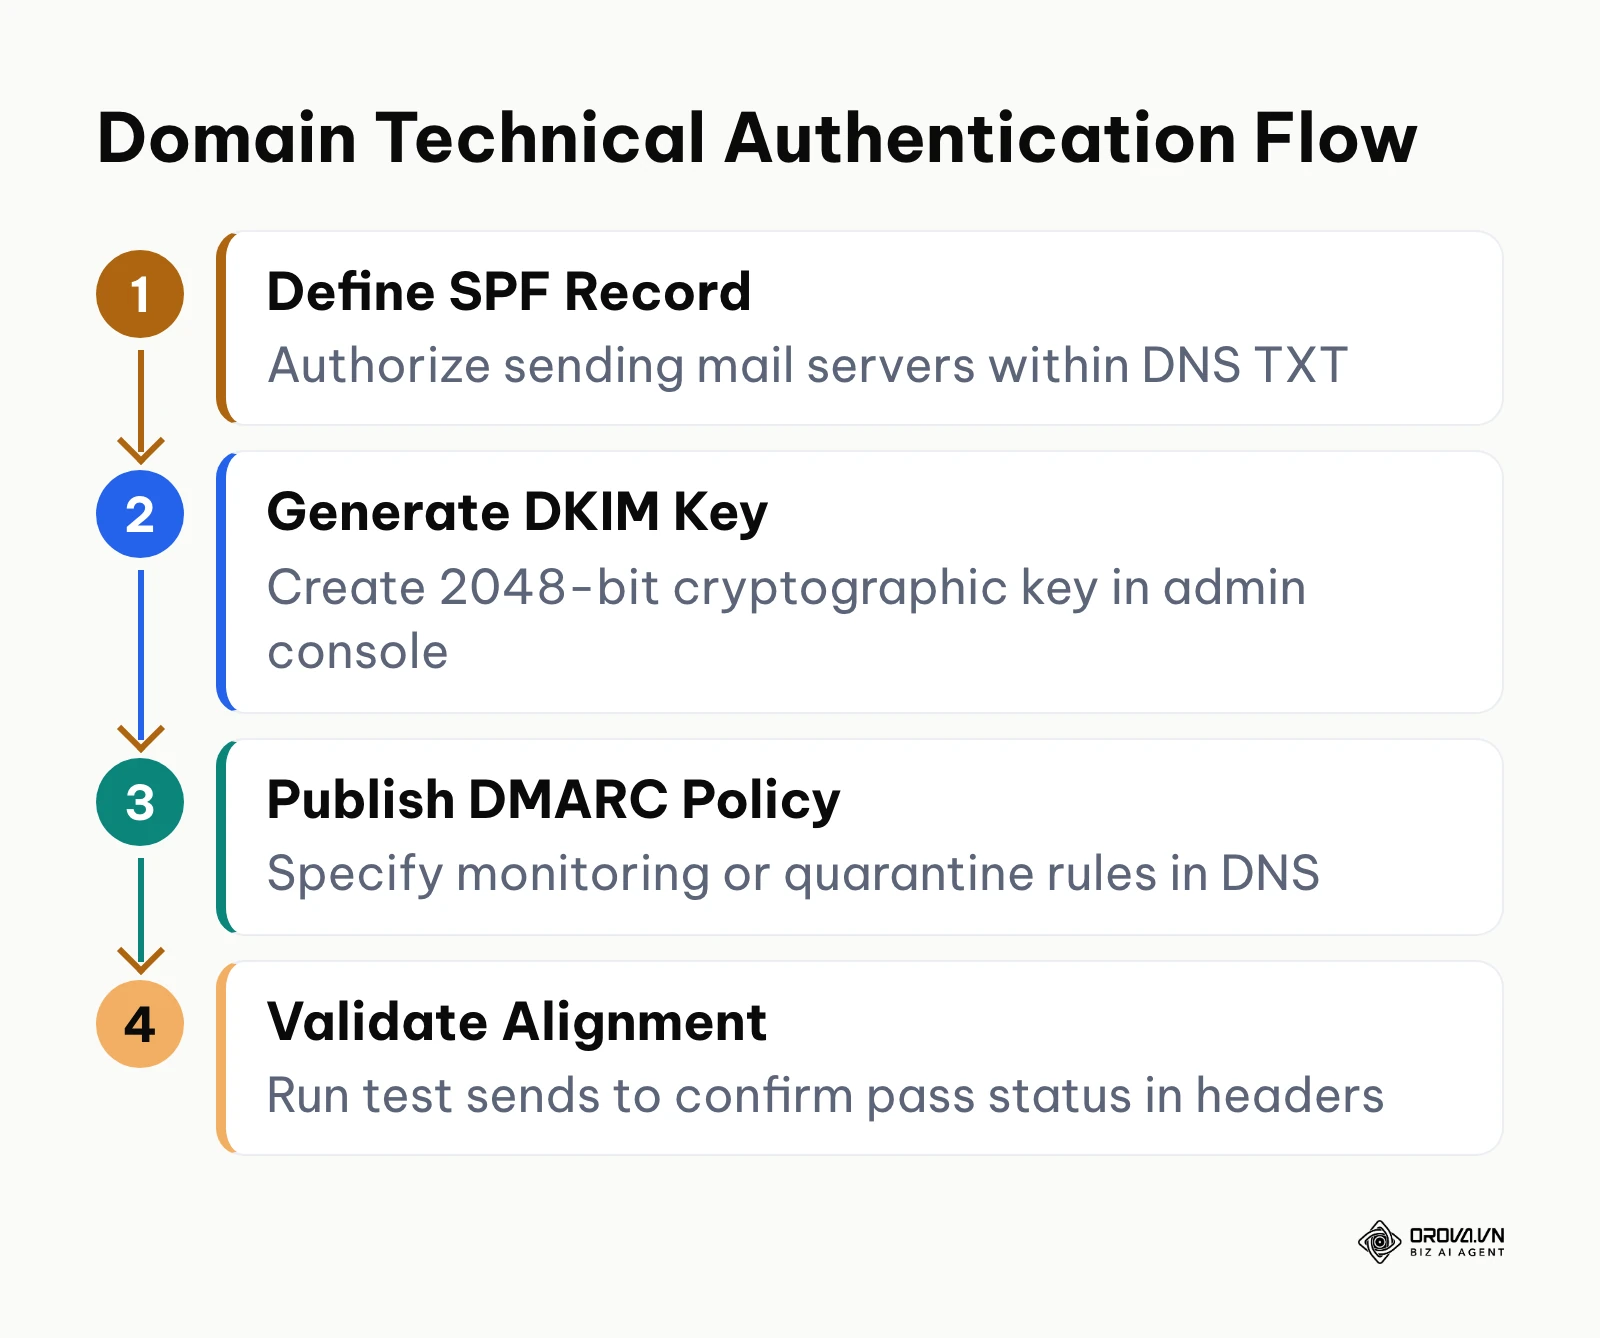Select the 'Validate Alignment' heading
The image size is (1600, 1338).
pyautogui.click(x=516, y=1023)
